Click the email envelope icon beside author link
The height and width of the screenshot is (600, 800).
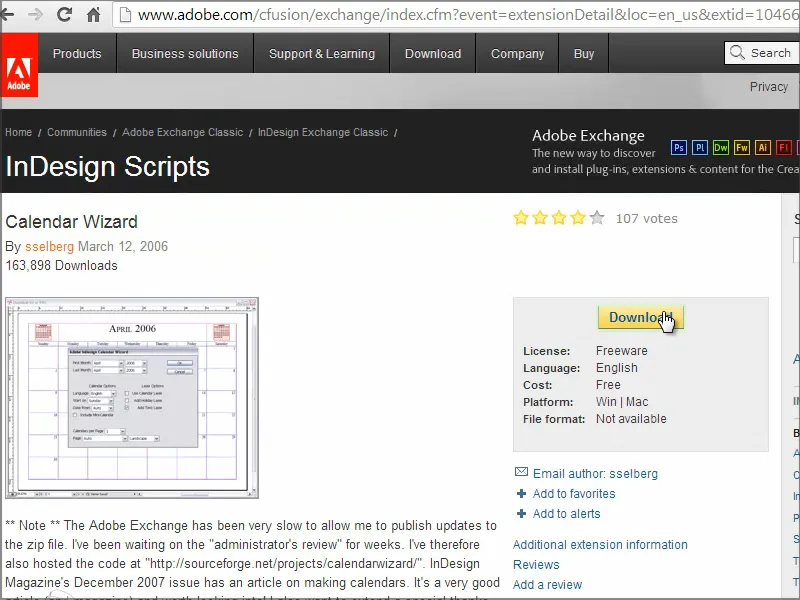point(521,473)
